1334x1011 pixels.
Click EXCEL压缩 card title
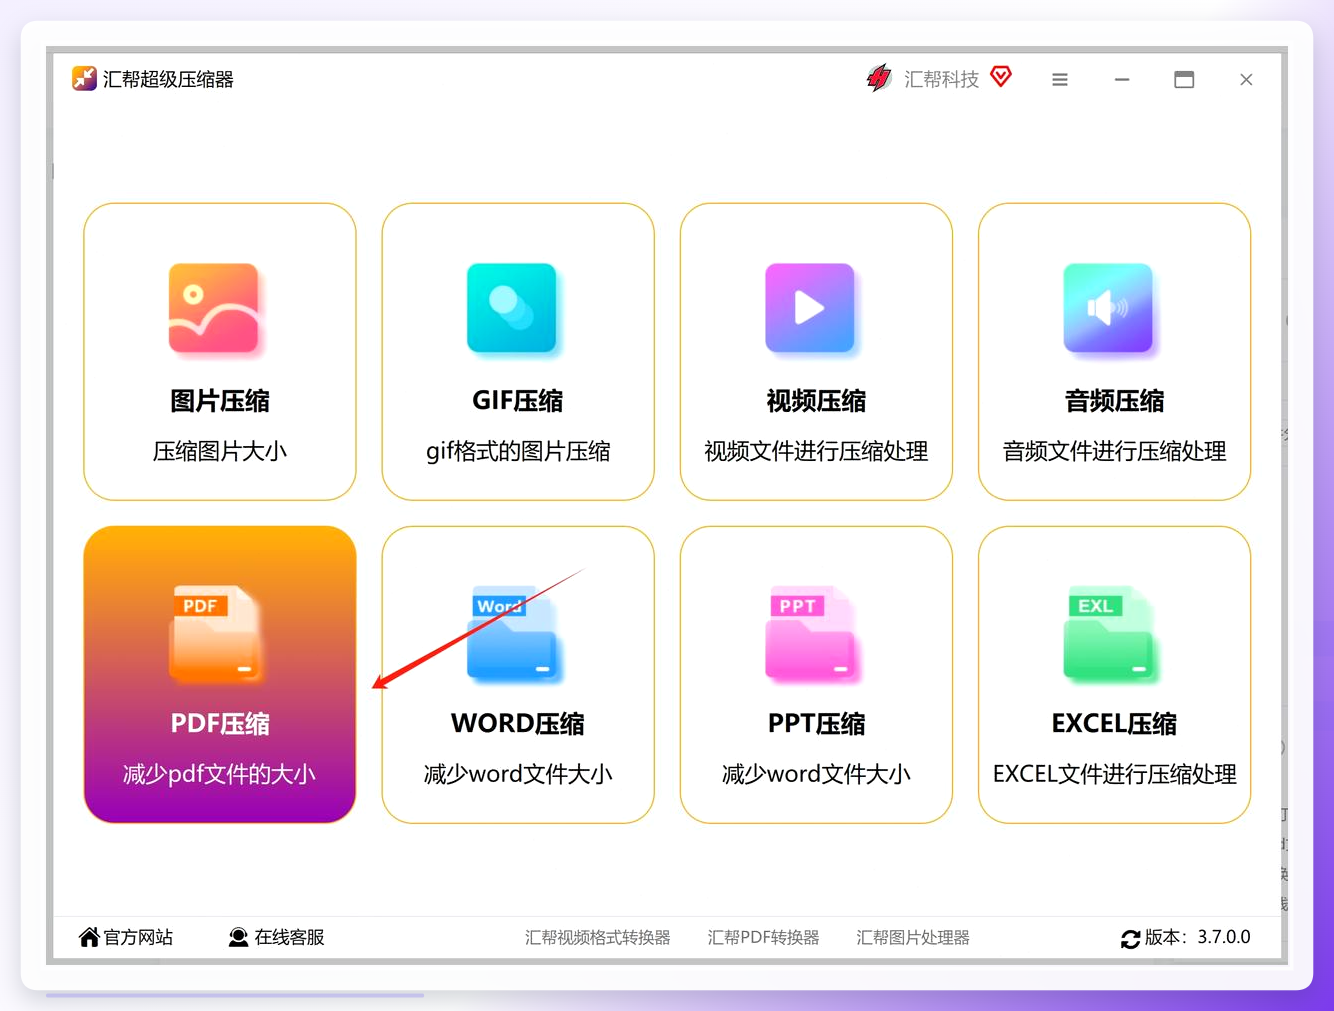coord(1114,724)
